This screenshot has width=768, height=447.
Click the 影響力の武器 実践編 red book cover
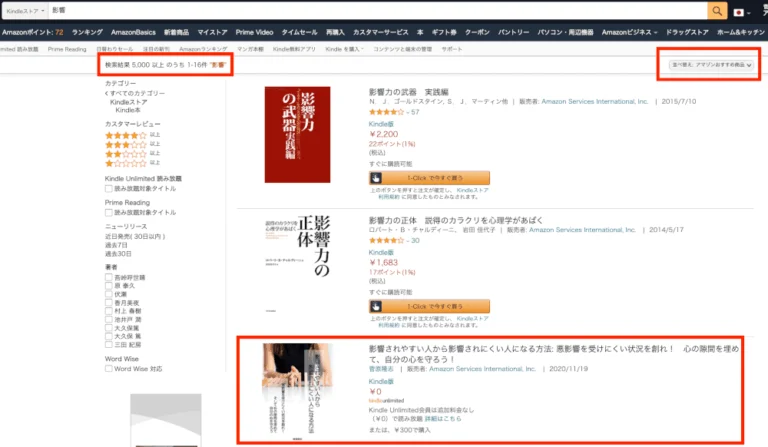pos(297,135)
